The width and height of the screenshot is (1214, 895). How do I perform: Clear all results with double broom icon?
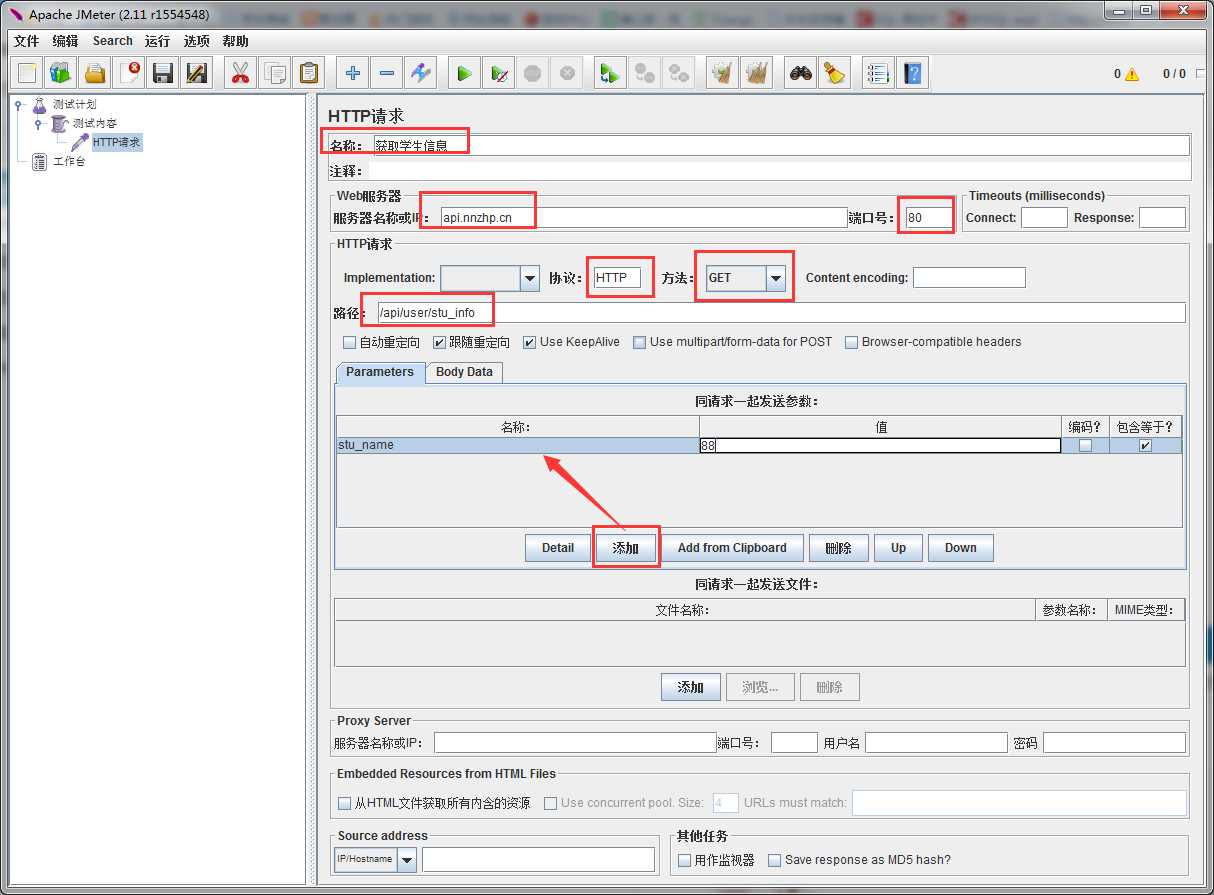[756, 73]
